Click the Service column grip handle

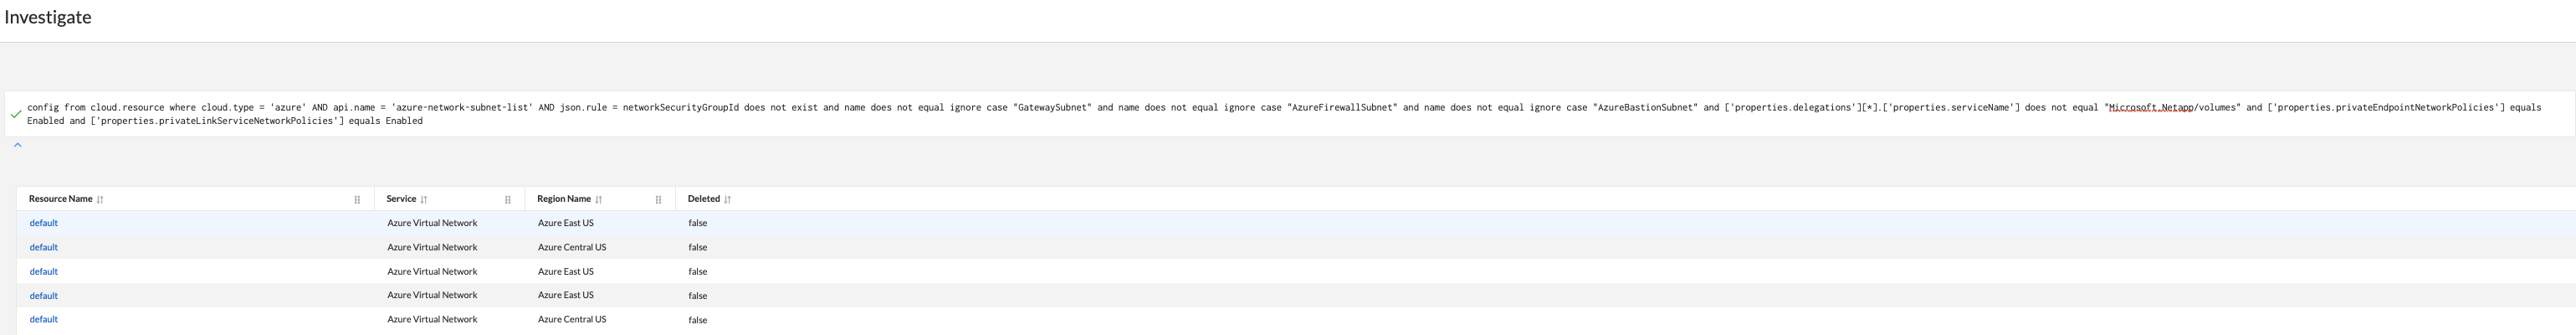coord(508,200)
